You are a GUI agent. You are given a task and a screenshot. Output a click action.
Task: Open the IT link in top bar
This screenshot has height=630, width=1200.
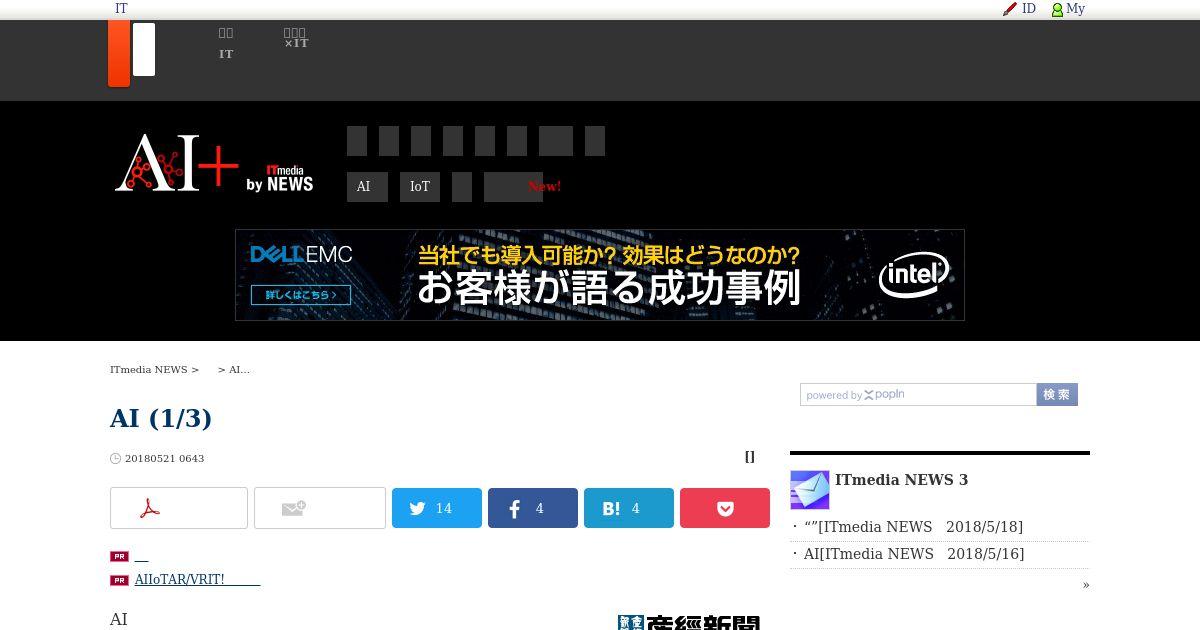pos(121,9)
